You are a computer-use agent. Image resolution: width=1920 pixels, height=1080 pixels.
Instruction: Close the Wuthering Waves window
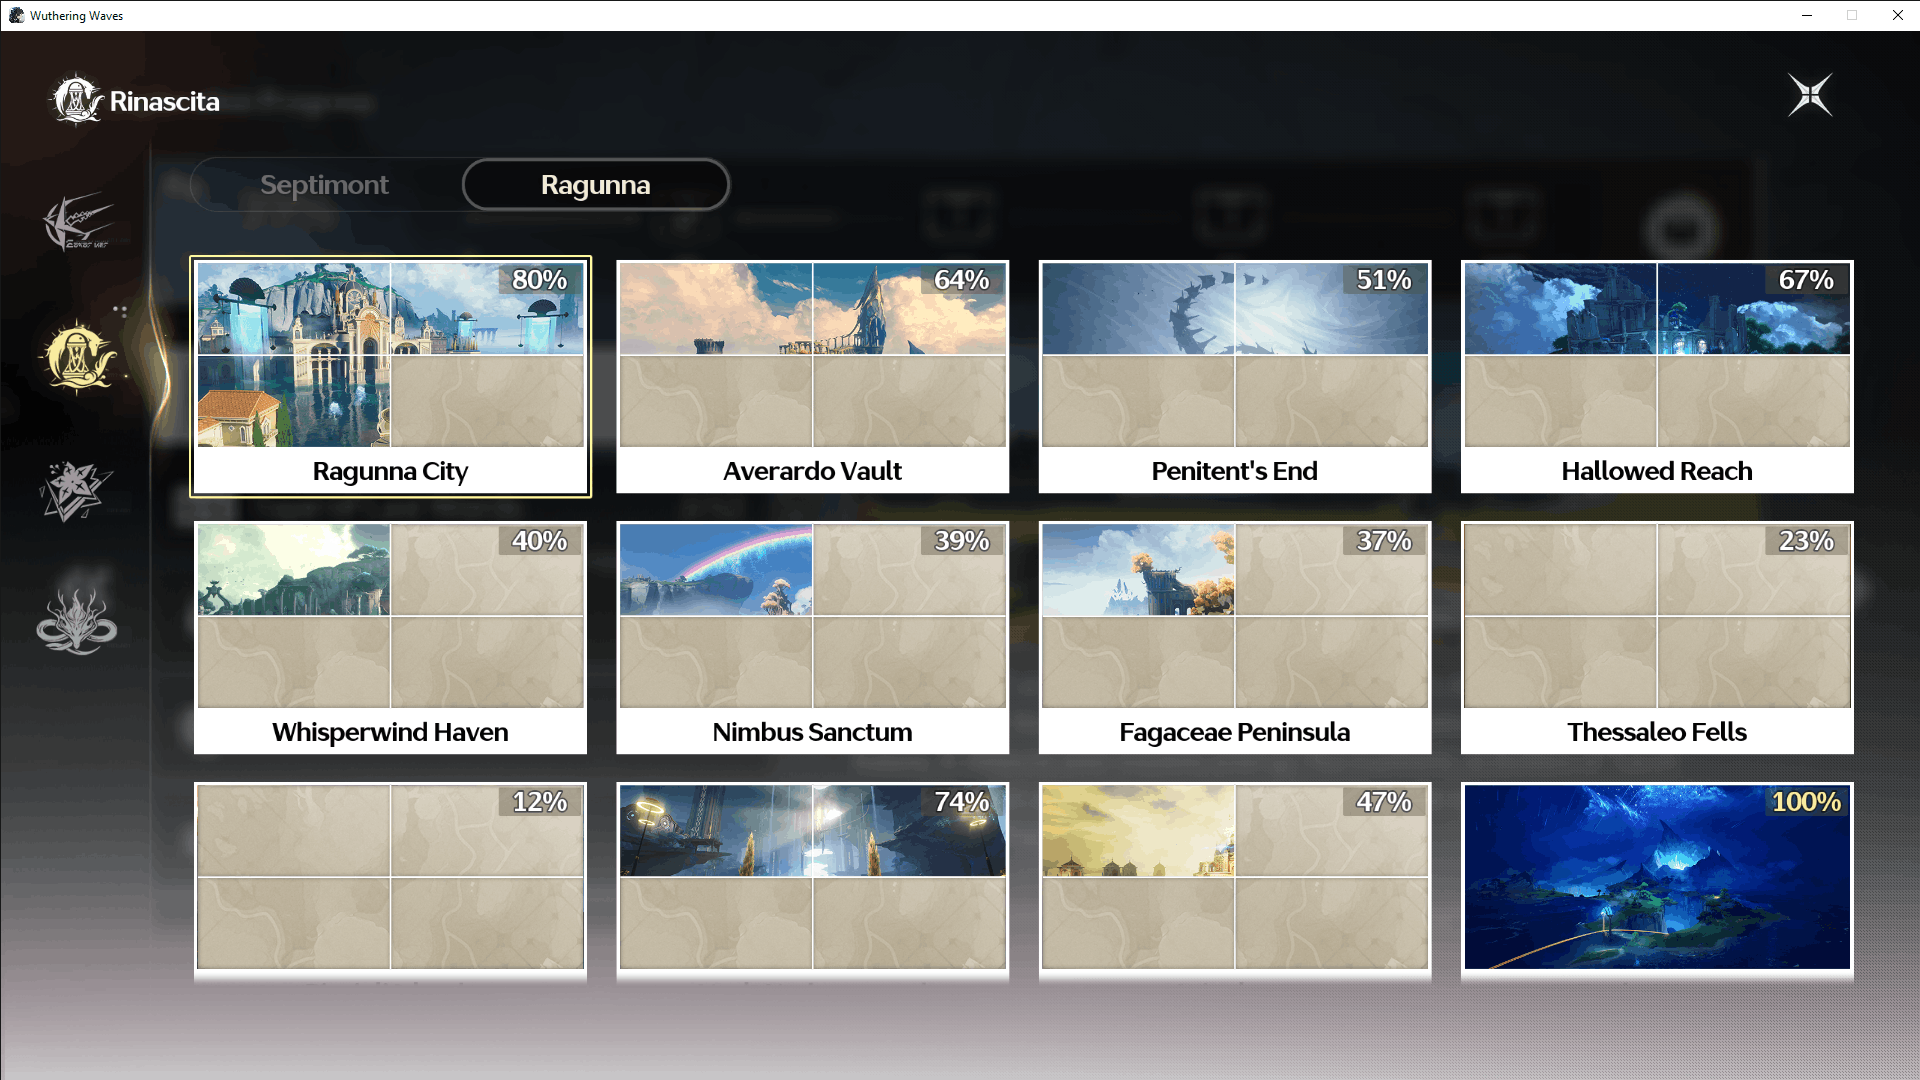click(1897, 15)
